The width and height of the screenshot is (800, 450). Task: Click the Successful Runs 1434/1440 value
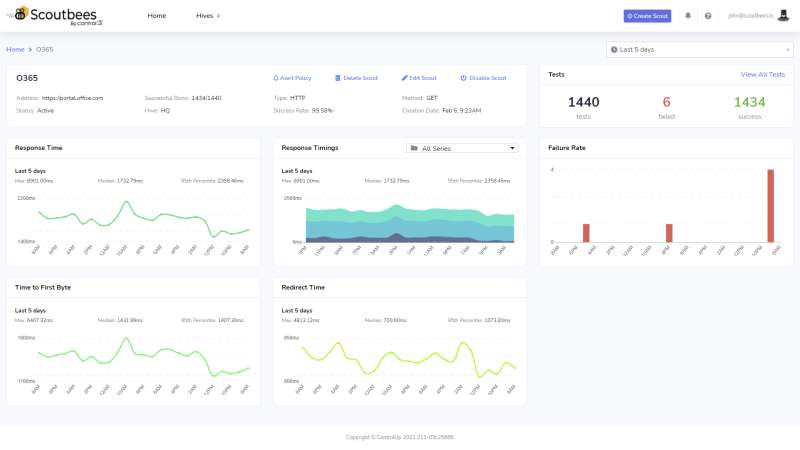pyautogui.click(x=206, y=98)
